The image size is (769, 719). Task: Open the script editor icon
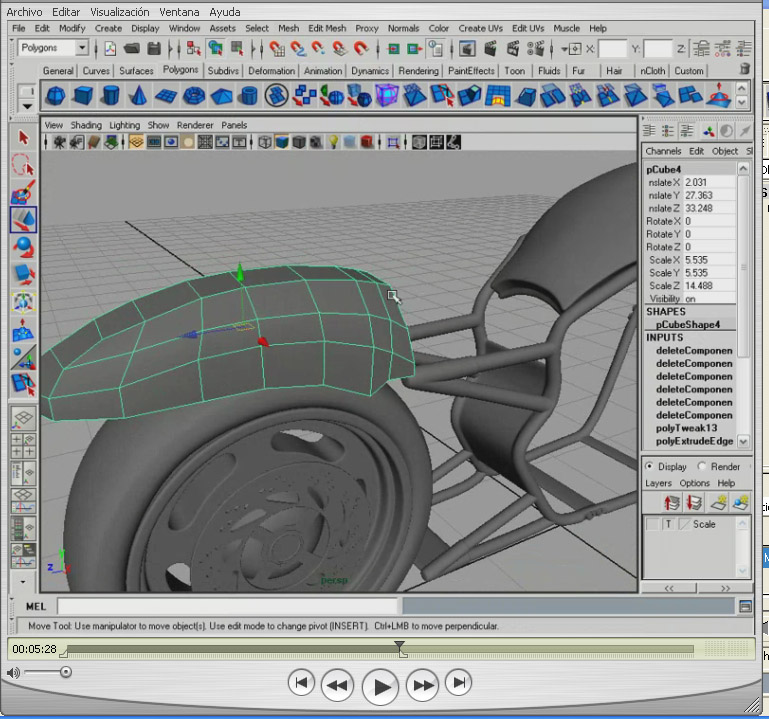coord(745,607)
